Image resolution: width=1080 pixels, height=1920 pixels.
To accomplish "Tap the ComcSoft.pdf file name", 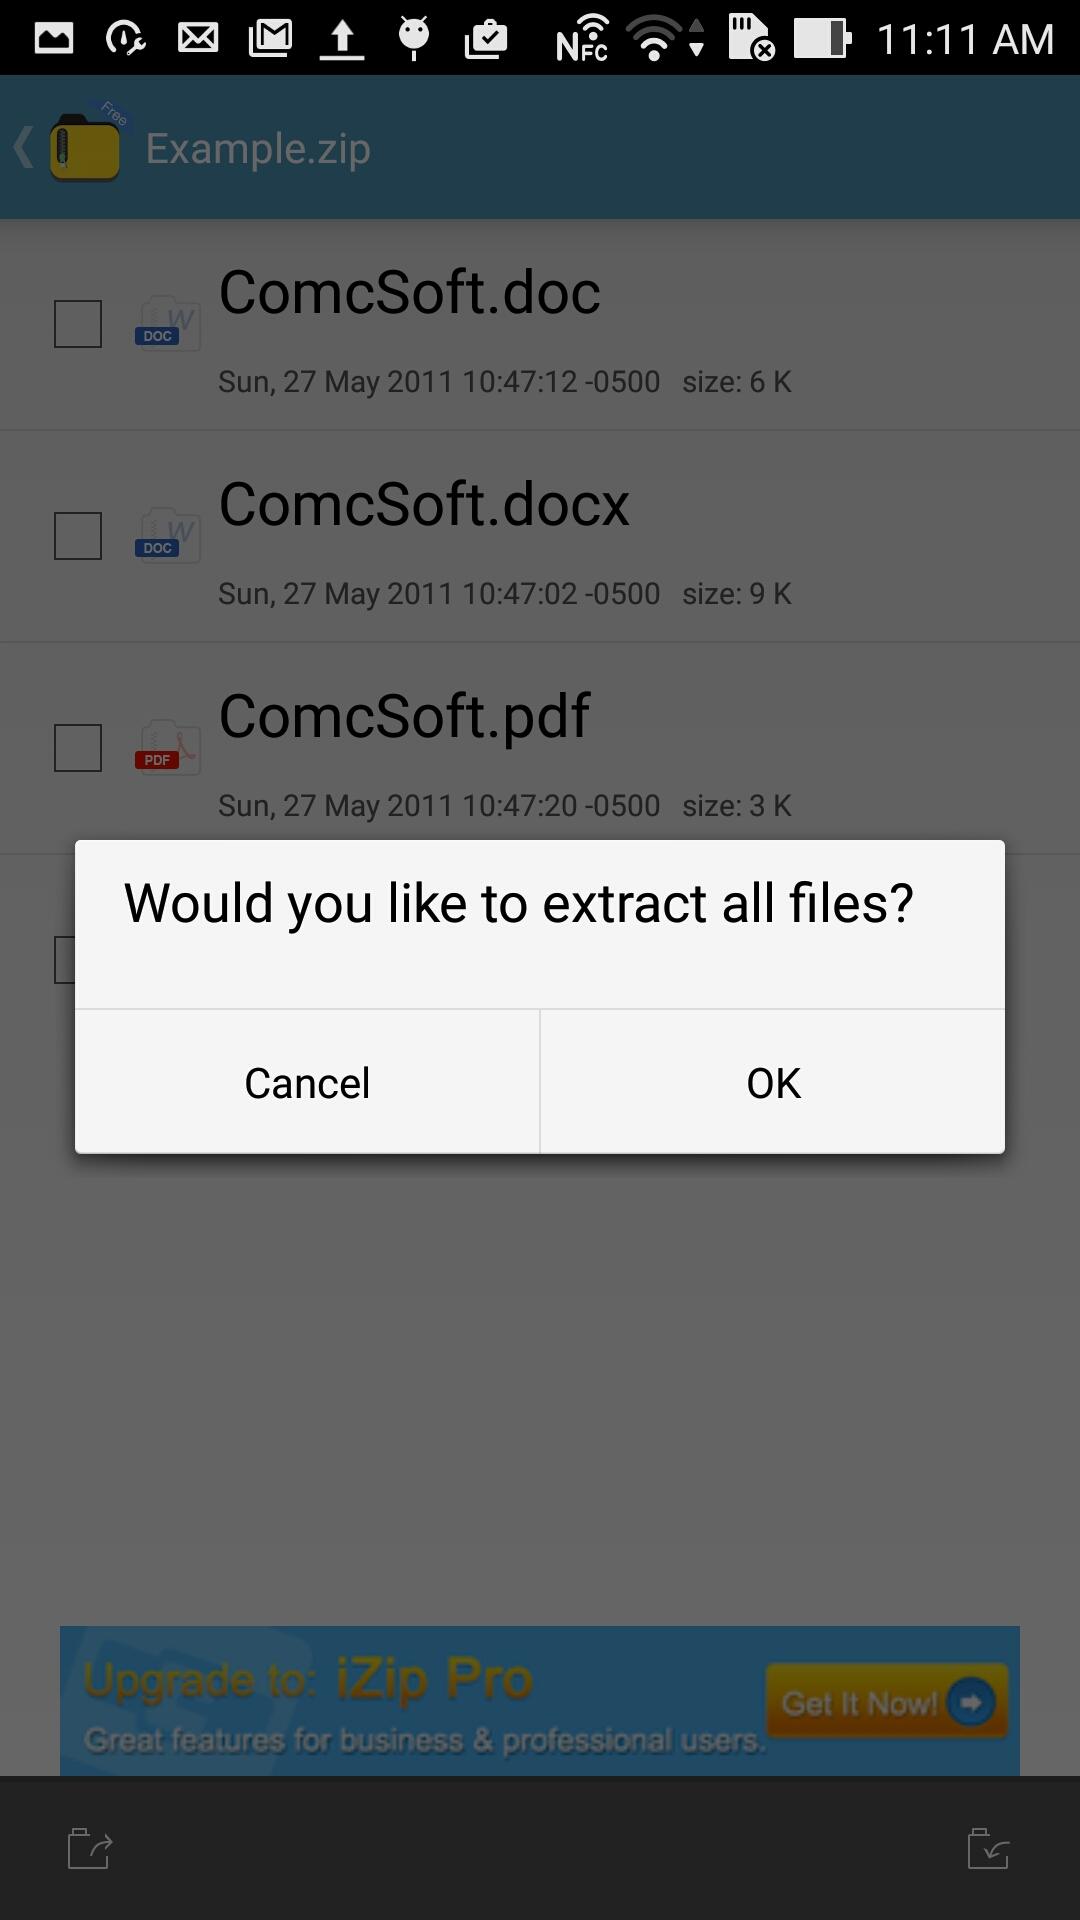I will point(404,717).
